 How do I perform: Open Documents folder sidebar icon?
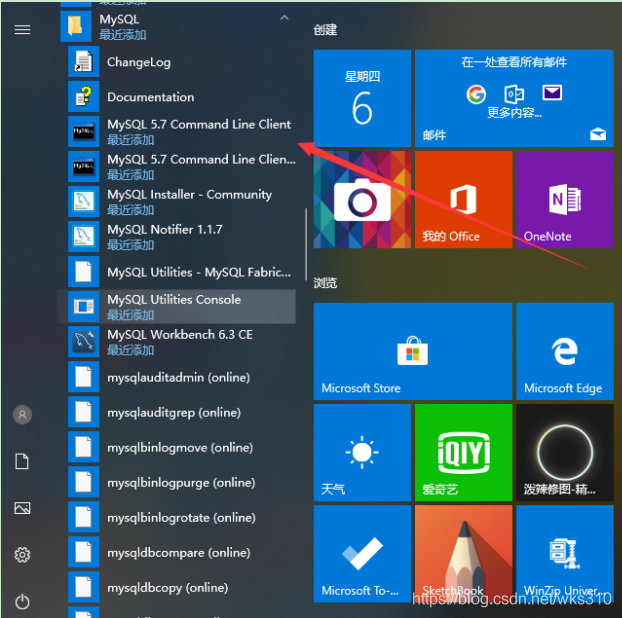point(22,461)
